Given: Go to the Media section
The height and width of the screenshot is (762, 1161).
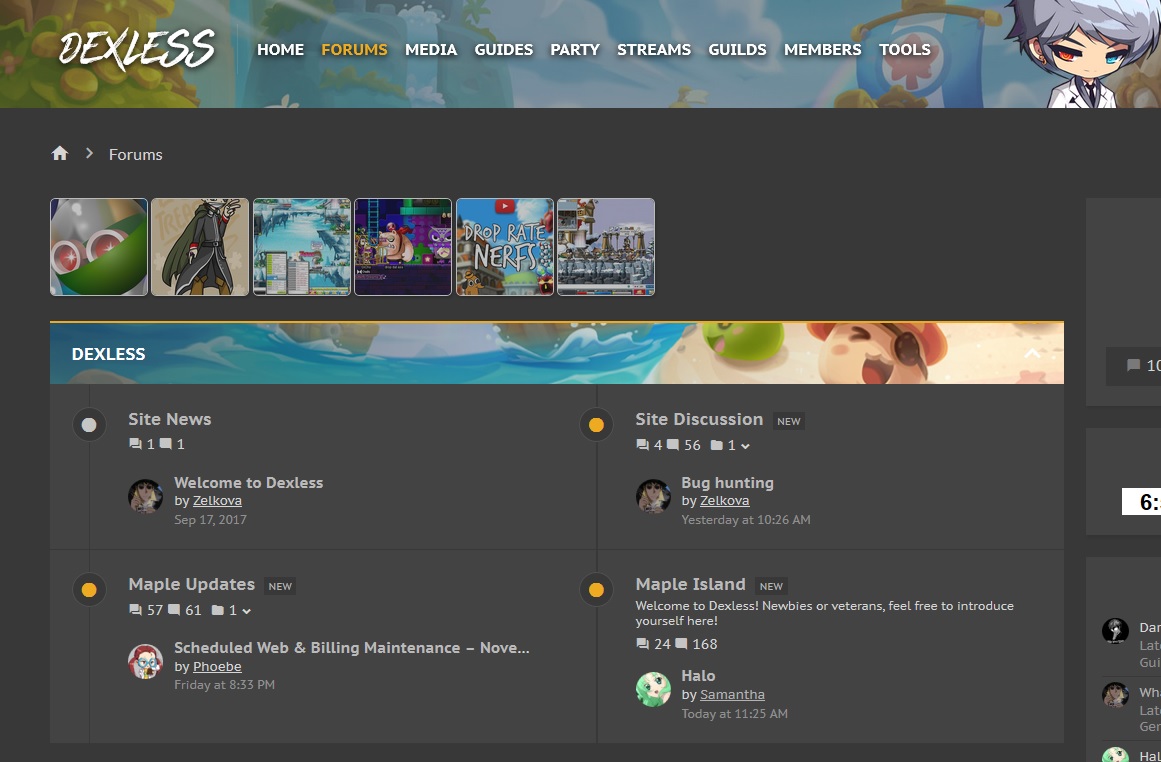Looking at the screenshot, I should 431,50.
